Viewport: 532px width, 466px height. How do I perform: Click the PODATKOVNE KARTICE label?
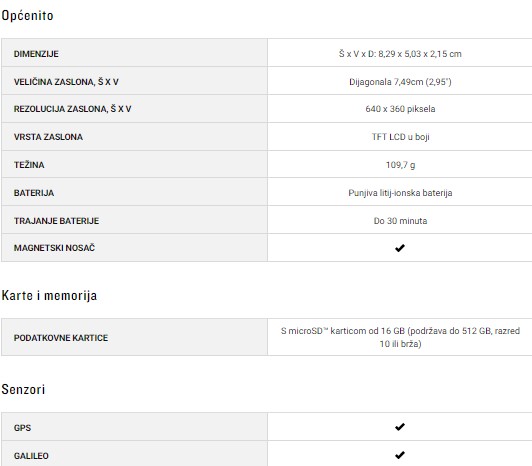pos(61,338)
